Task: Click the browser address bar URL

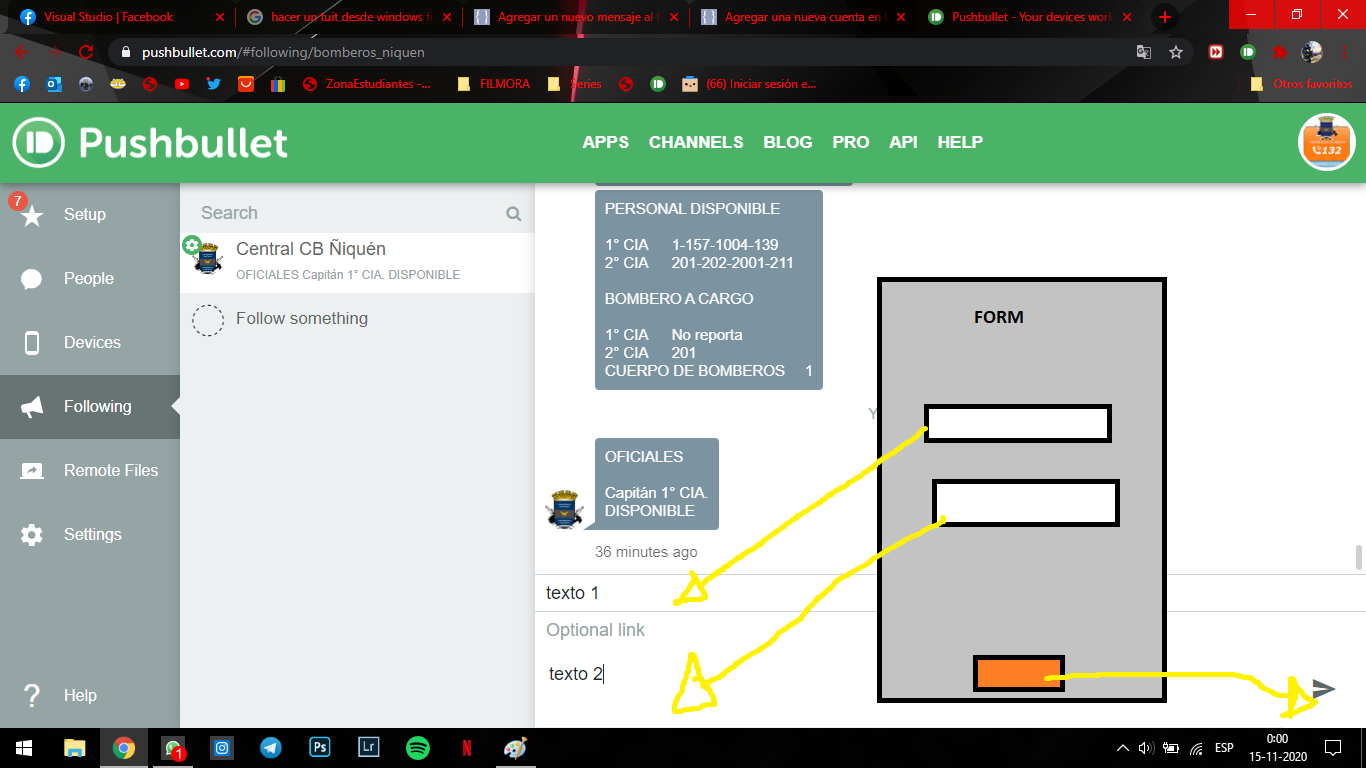Action: (285, 52)
